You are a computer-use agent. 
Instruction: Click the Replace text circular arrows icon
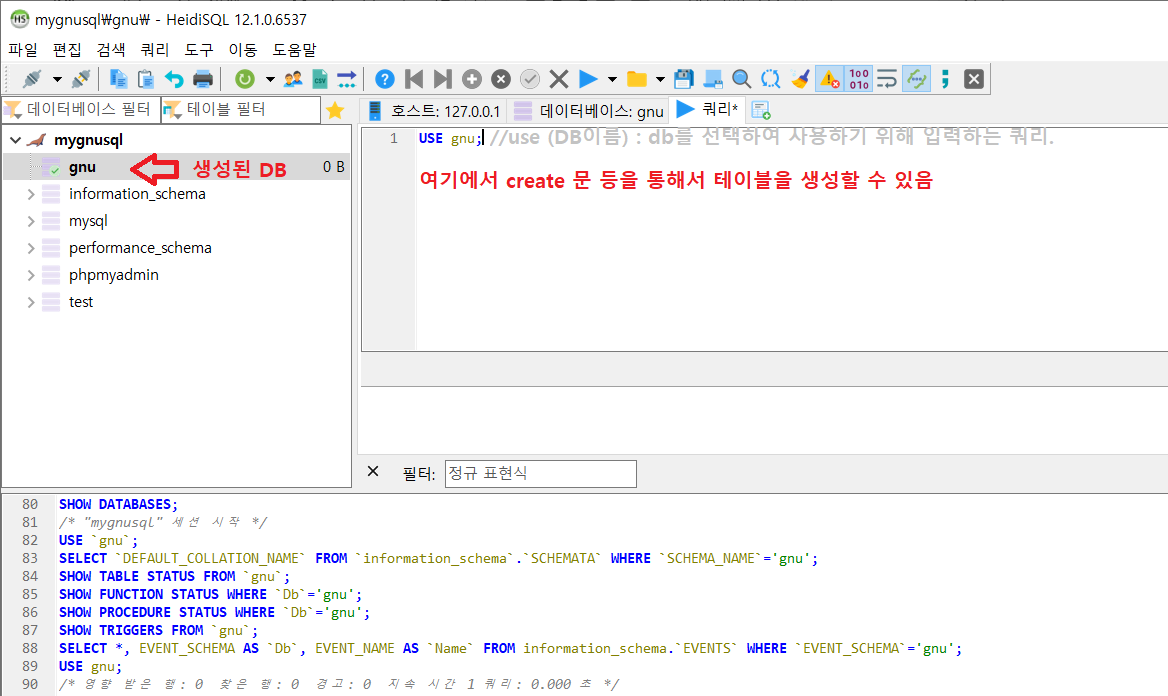[x=770, y=79]
